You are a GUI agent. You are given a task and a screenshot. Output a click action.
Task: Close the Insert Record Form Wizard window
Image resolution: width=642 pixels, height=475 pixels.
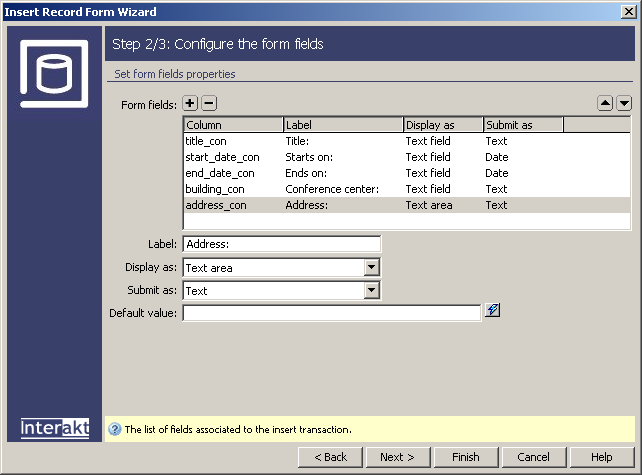tap(628, 11)
